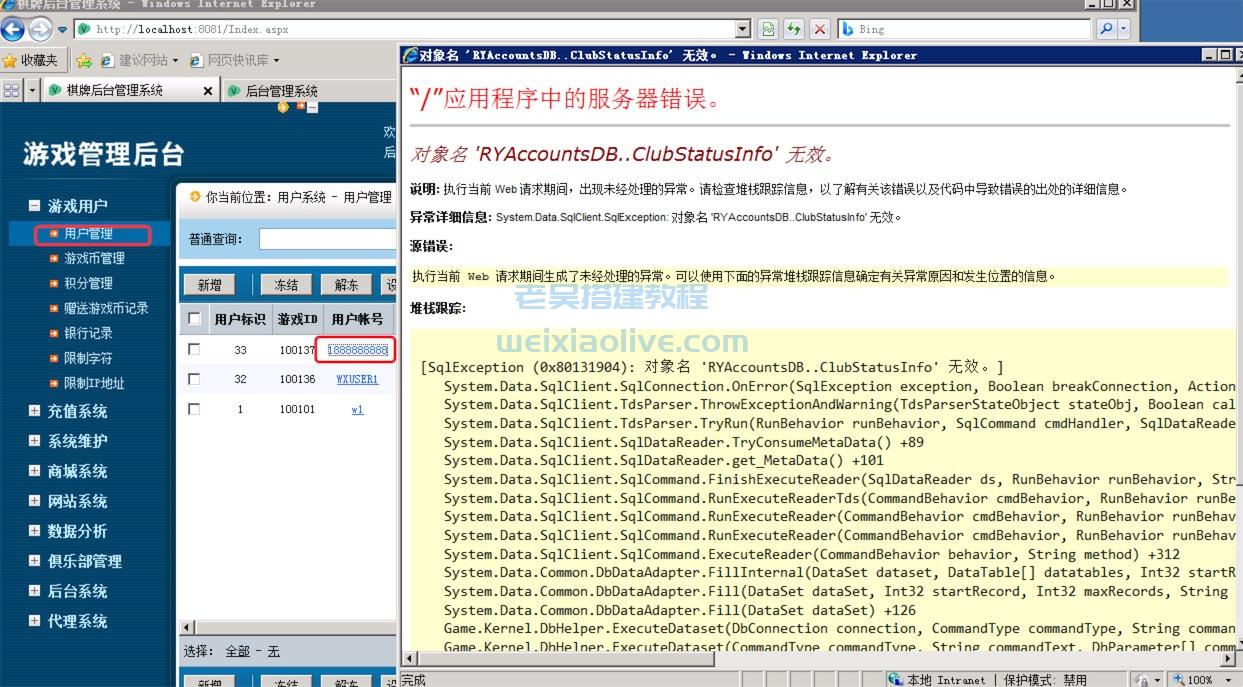Open the 1888888888 user account link
The width and height of the screenshot is (1243, 687).
(x=357, y=350)
